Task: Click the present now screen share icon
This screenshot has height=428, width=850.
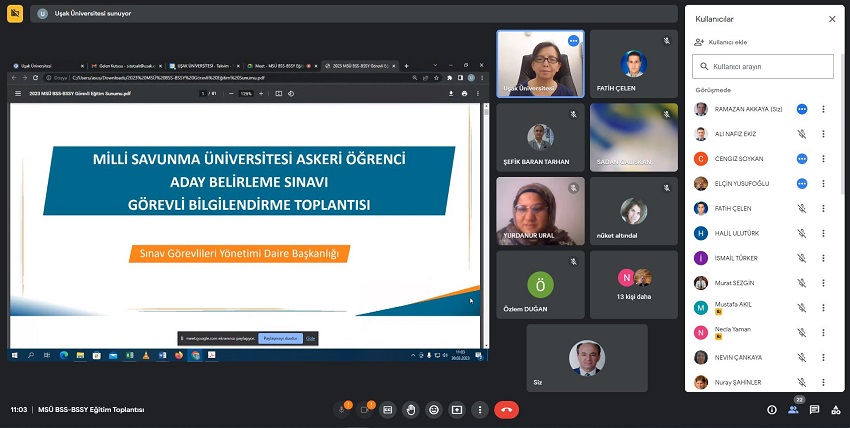Action: click(457, 409)
